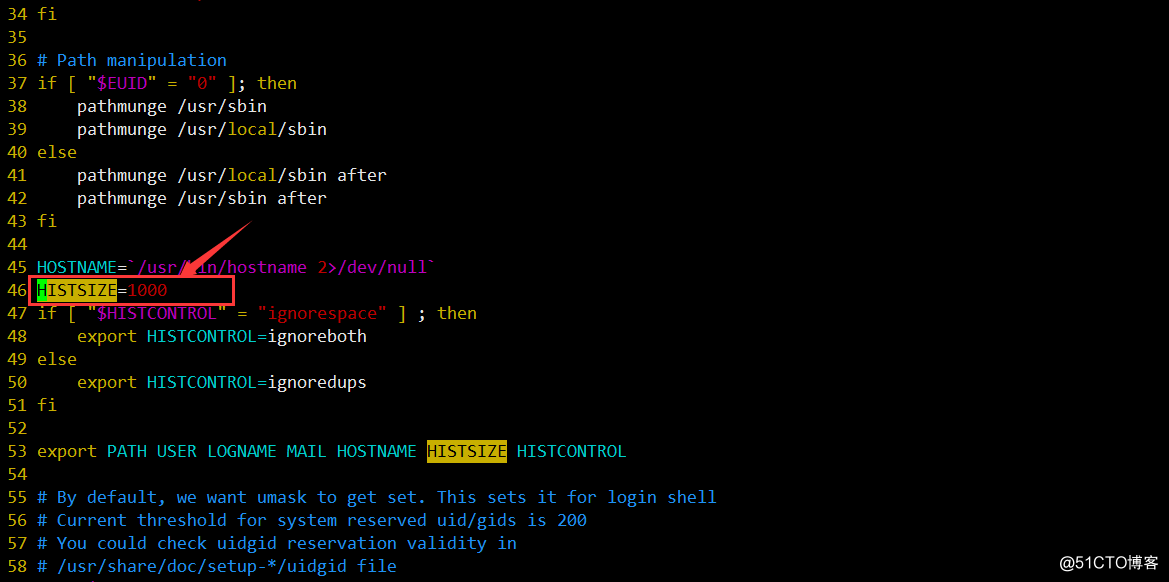Screen dimensions: 1169x582
Task: Click 'then' at end of line 47
Action: pos(456,312)
